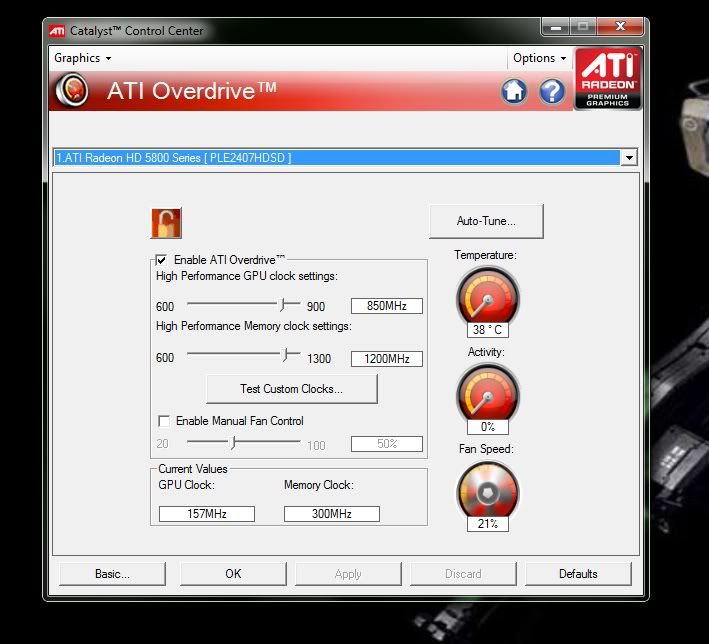The width and height of the screenshot is (709, 644).
Task: Click the ATI Overdrive header emblem icon
Action: coord(72,90)
